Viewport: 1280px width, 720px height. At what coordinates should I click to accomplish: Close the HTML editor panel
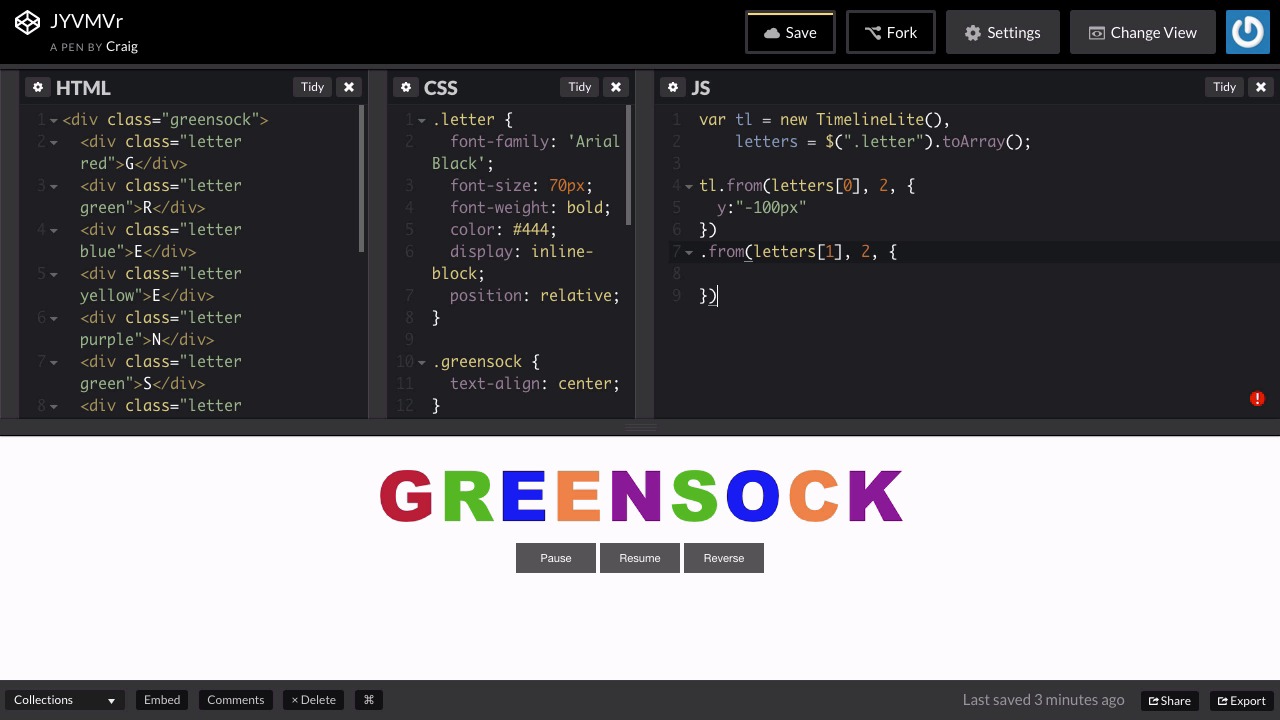click(x=349, y=87)
